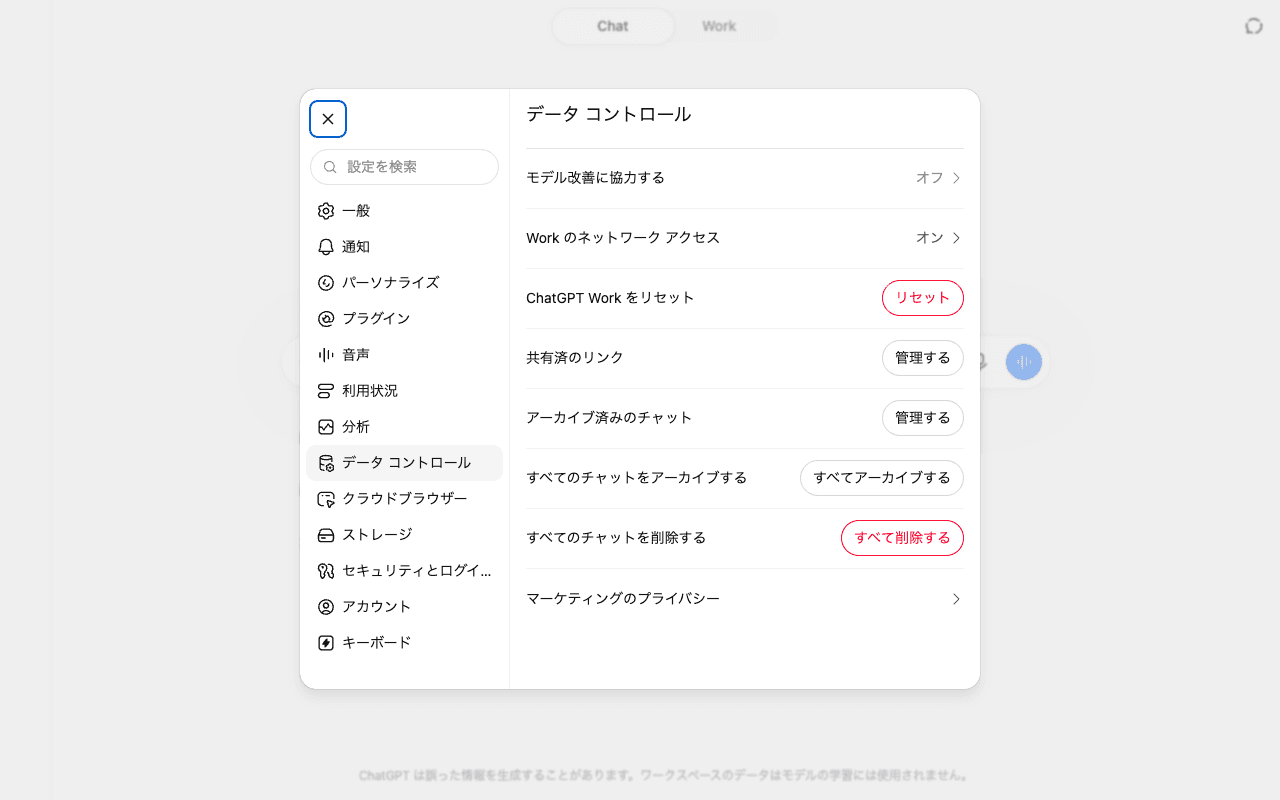Switch to the Chat tab
The image size is (1280, 800).
[613, 26]
